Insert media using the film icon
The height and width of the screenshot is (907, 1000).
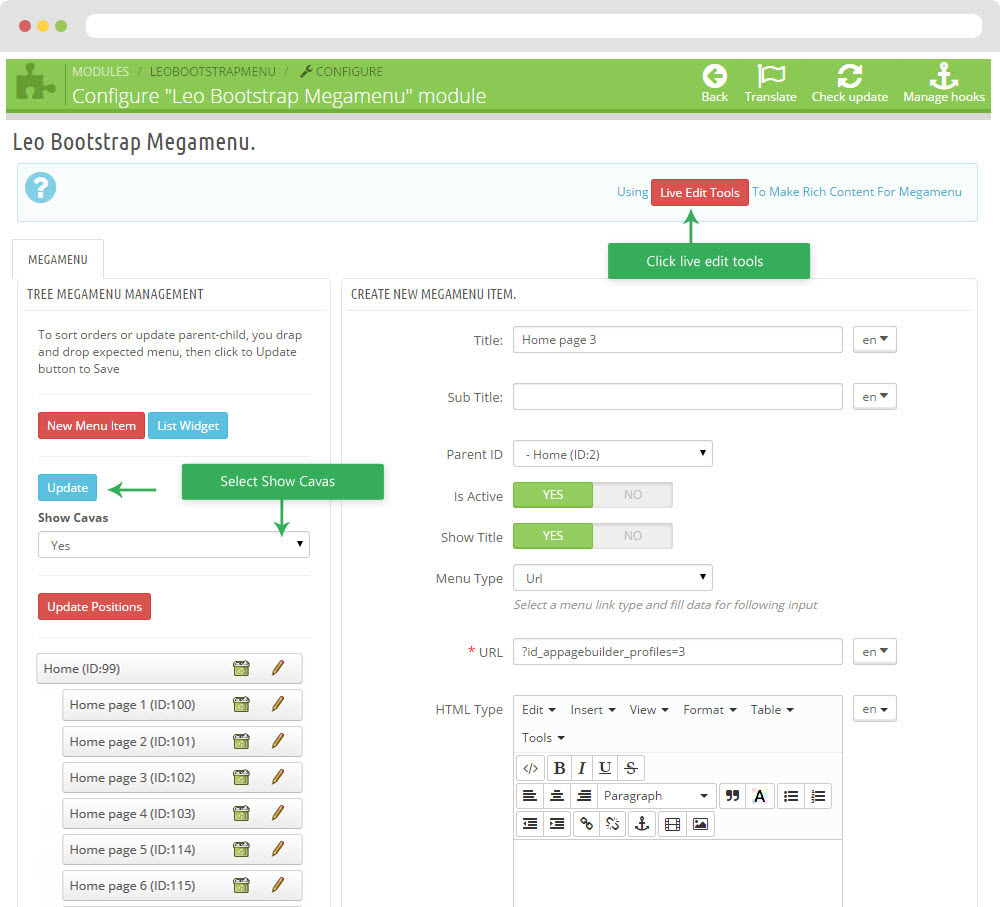[x=672, y=824]
